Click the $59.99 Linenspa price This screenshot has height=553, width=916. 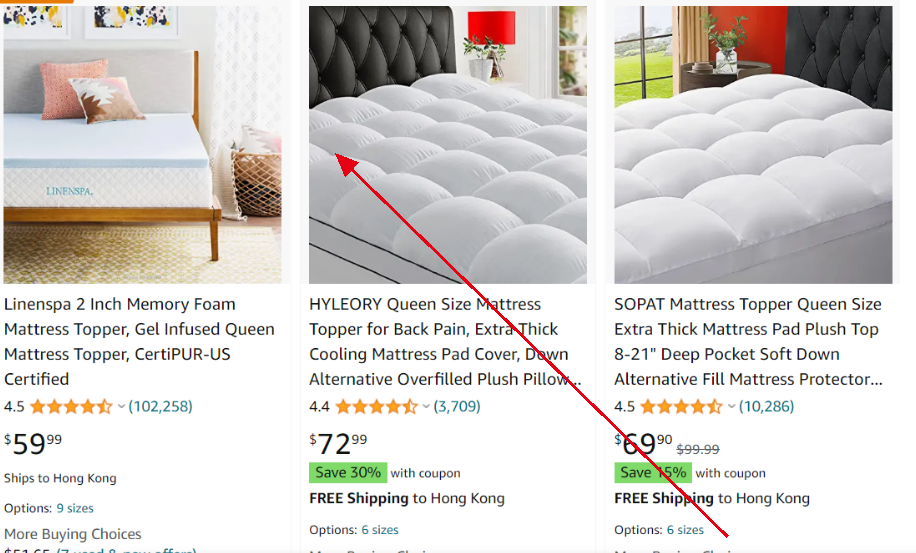pos(33,441)
